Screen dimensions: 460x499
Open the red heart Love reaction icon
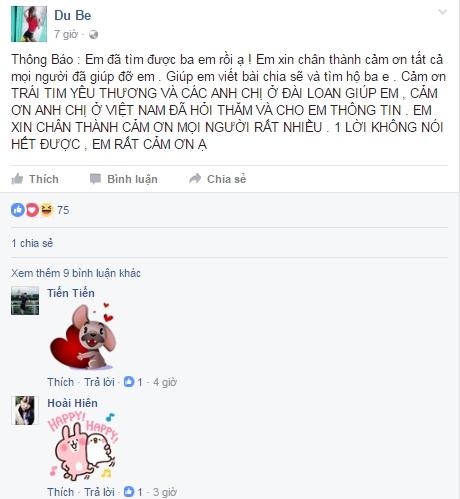coord(32,210)
